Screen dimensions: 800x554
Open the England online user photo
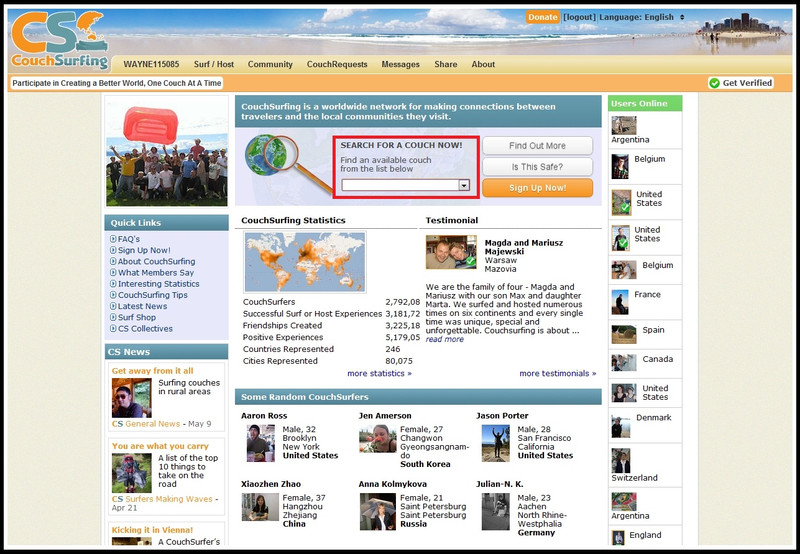618,538
